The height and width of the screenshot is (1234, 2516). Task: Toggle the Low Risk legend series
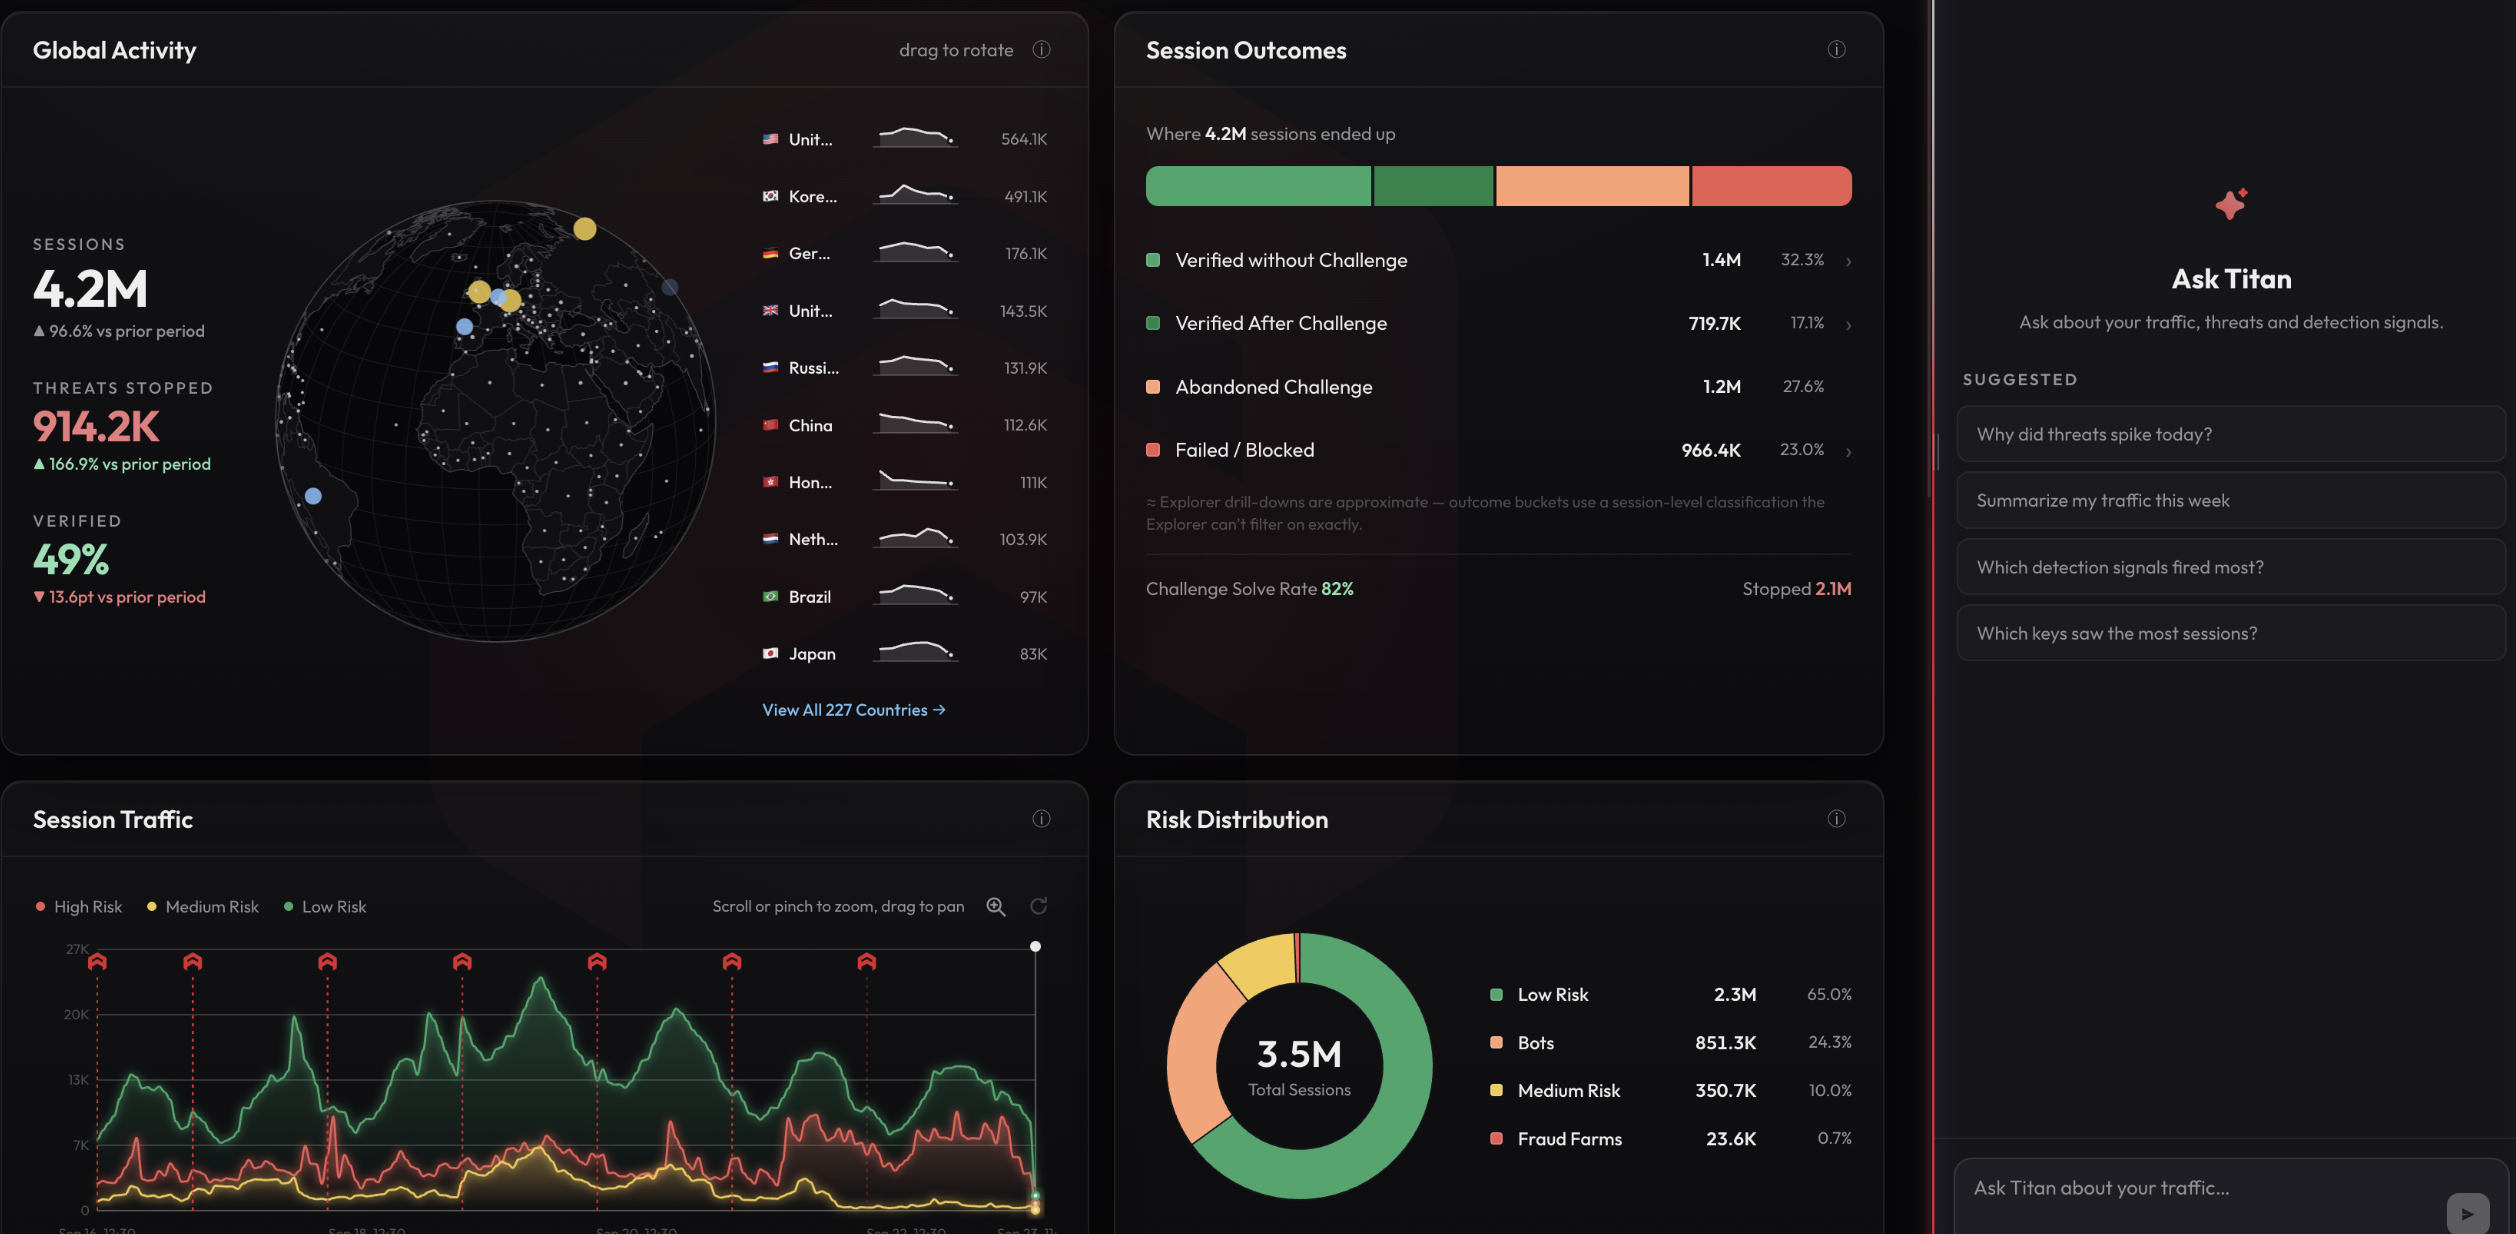pyautogui.click(x=325, y=907)
